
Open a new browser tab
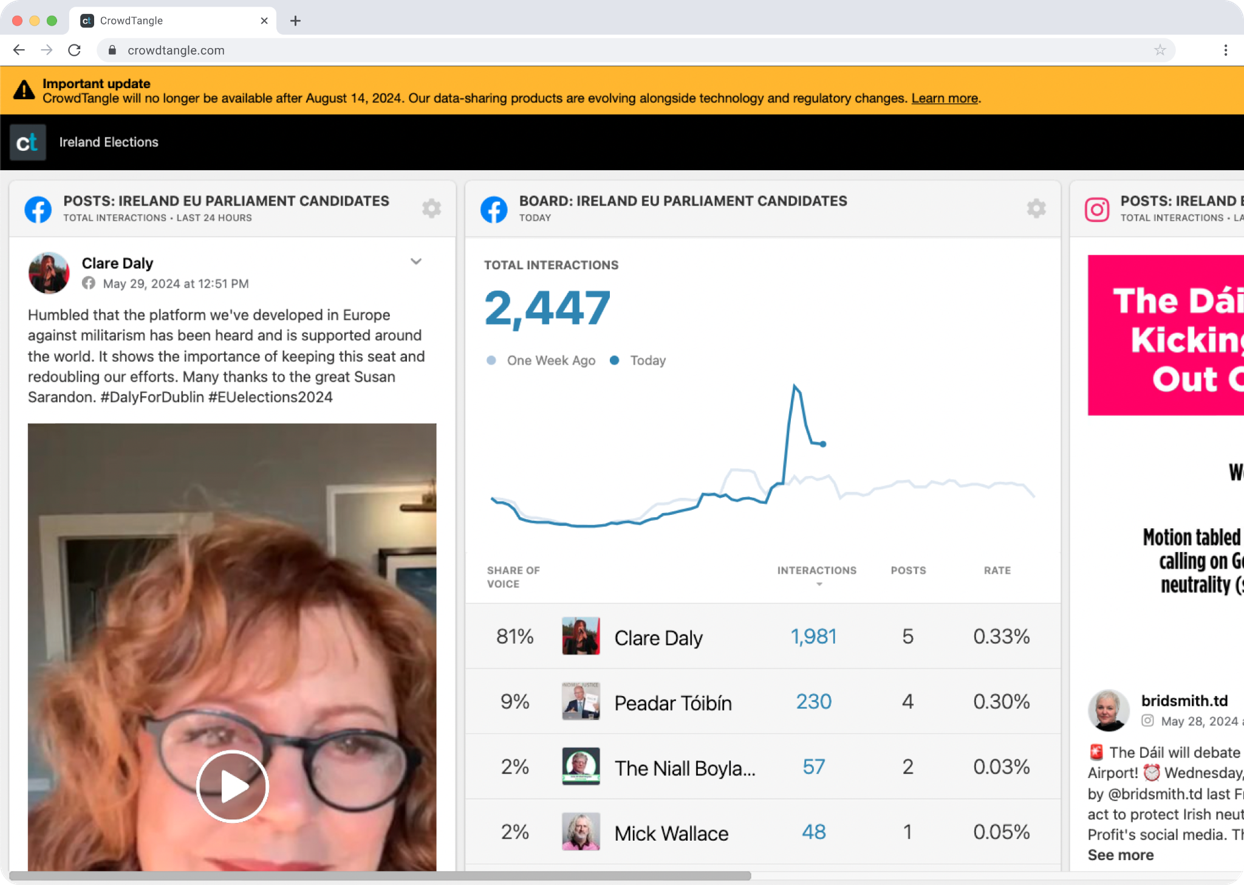[x=295, y=20]
